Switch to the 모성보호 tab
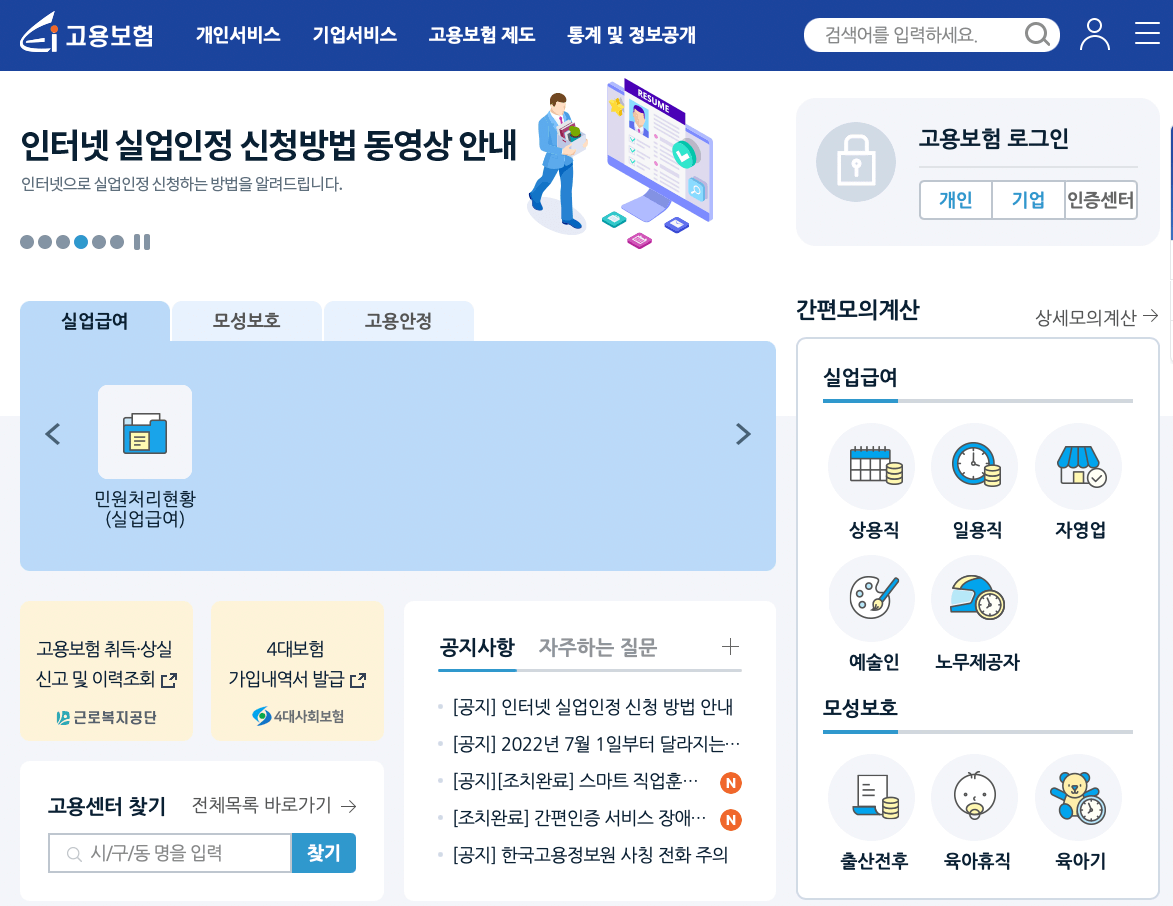 (246, 321)
